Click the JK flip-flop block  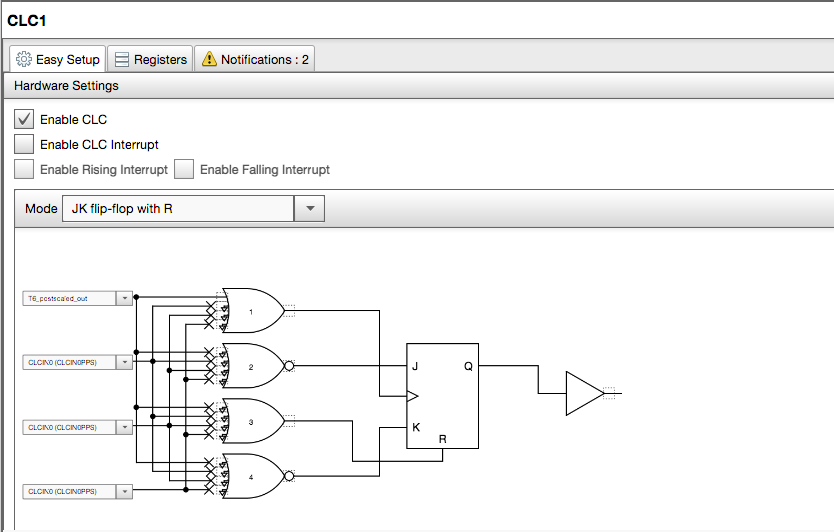pos(441,396)
